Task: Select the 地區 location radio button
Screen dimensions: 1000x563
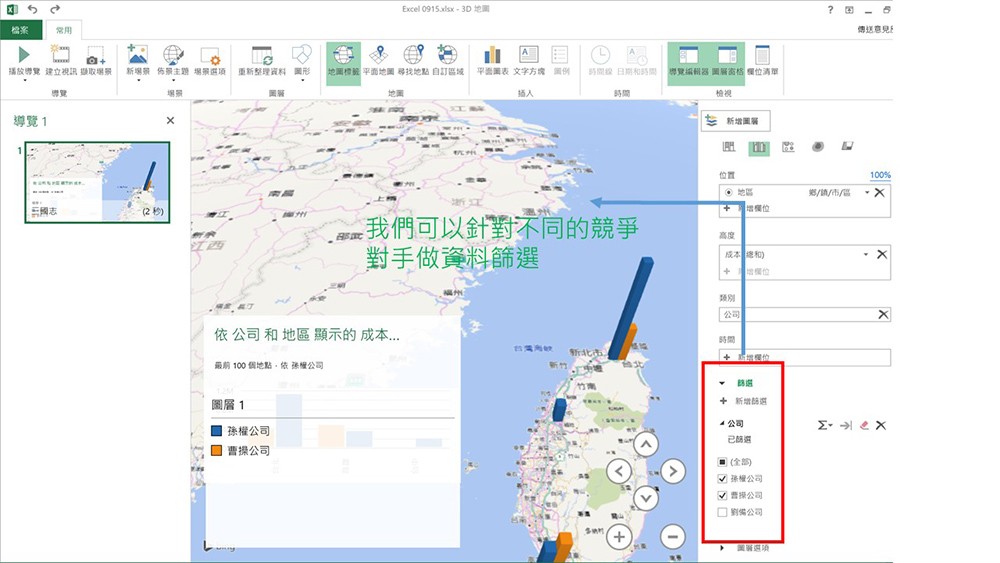Action: pos(728,192)
